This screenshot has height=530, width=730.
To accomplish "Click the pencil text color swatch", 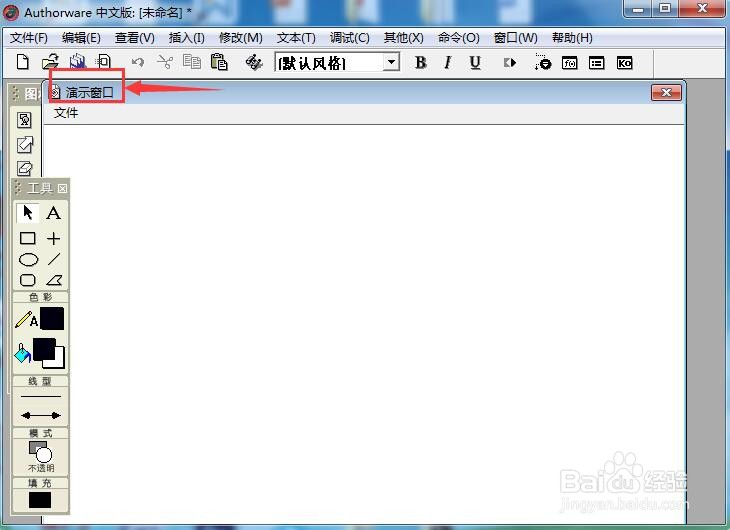I will [52, 319].
